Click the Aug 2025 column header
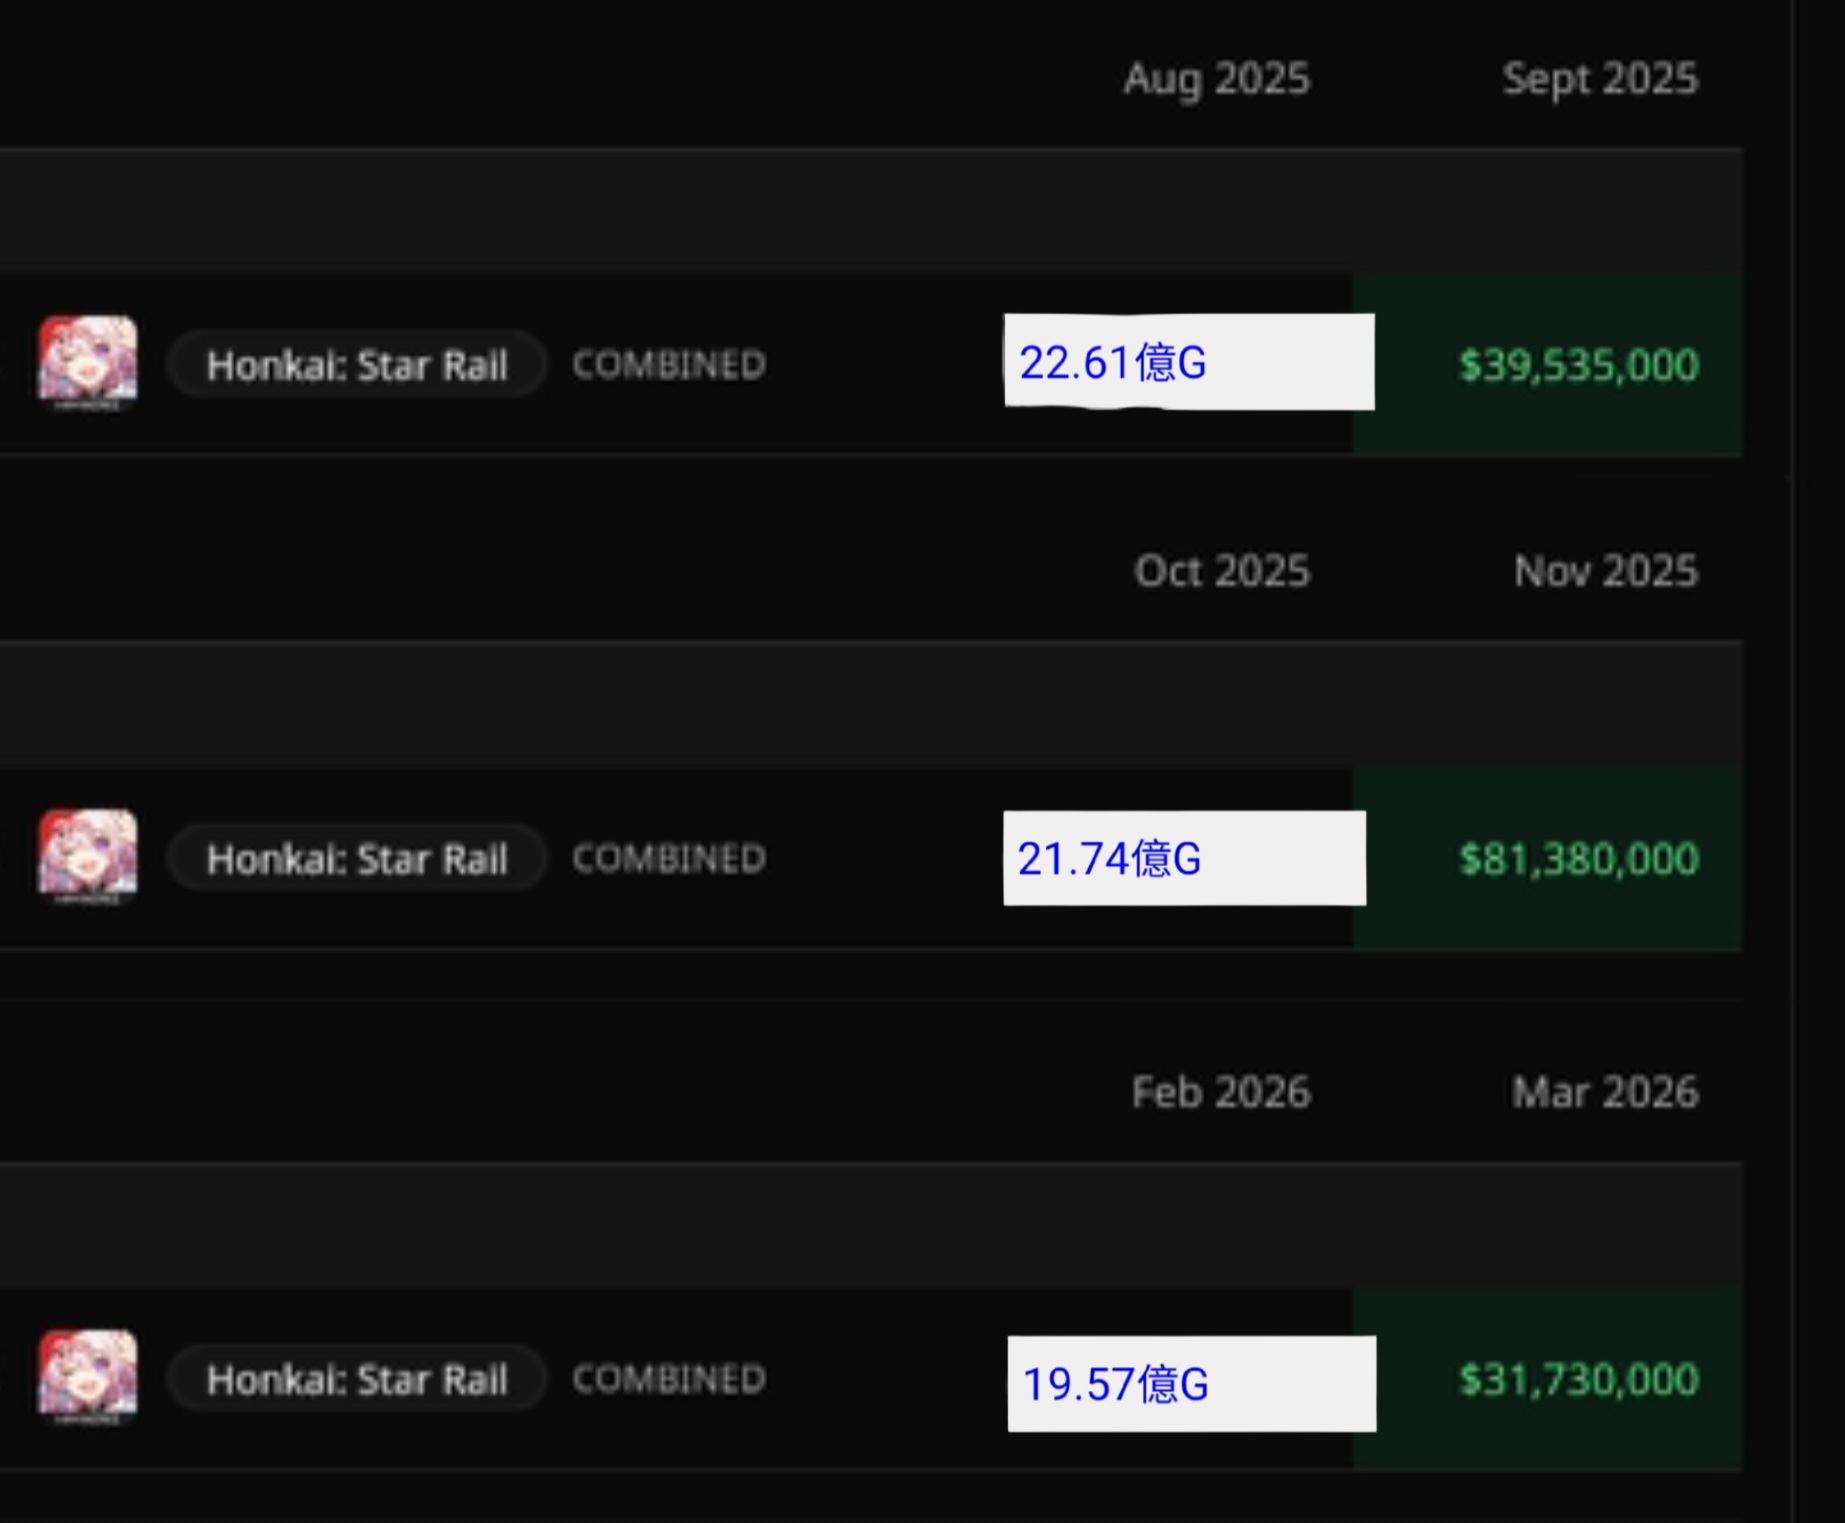This screenshot has width=1845, height=1523. (x=1217, y=79)
